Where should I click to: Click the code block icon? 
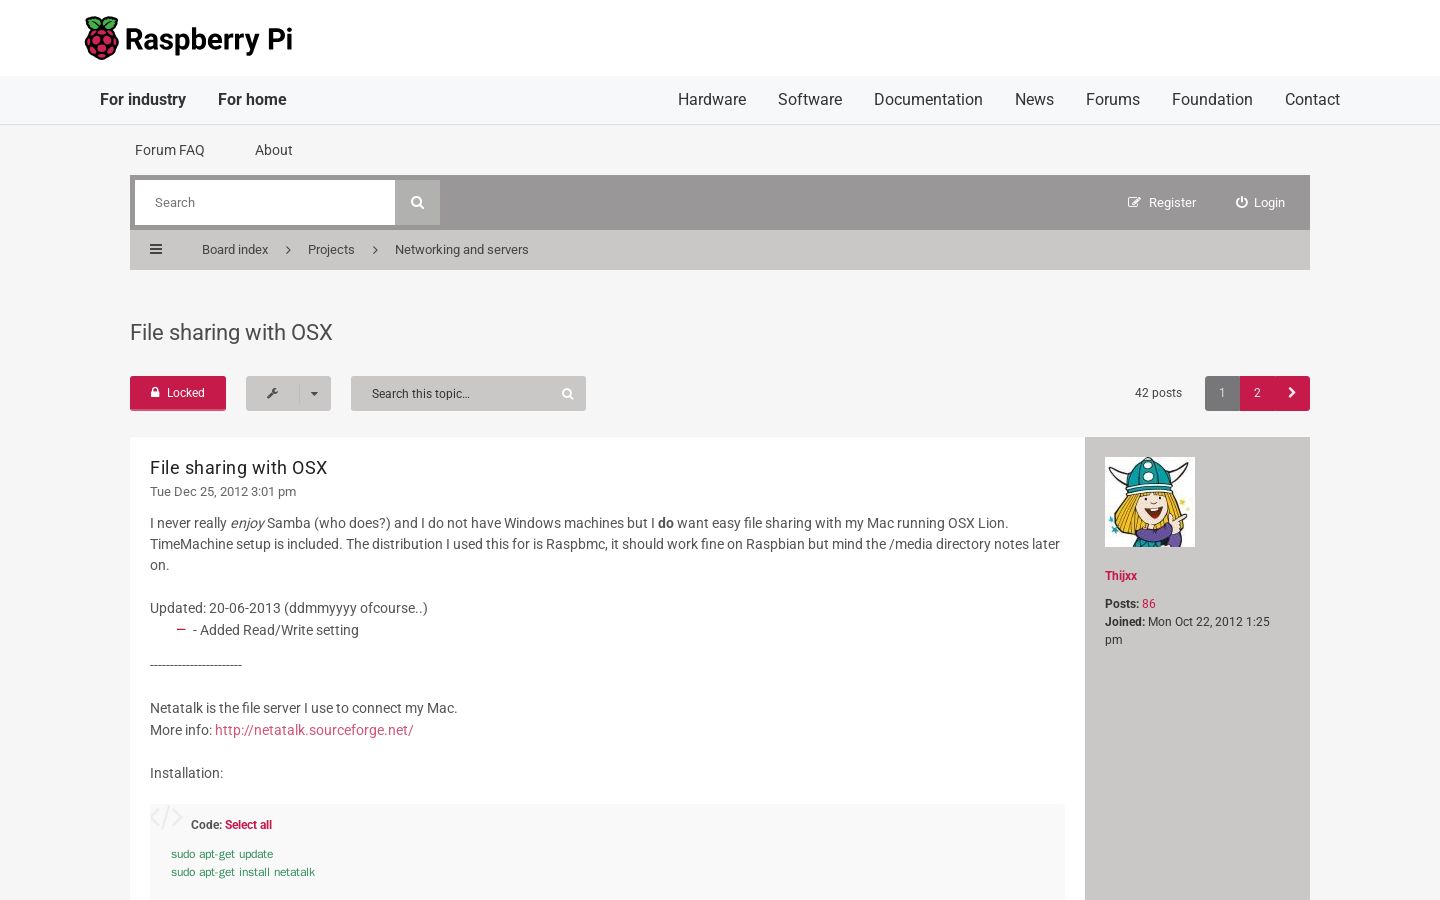(x=166, y=818)
